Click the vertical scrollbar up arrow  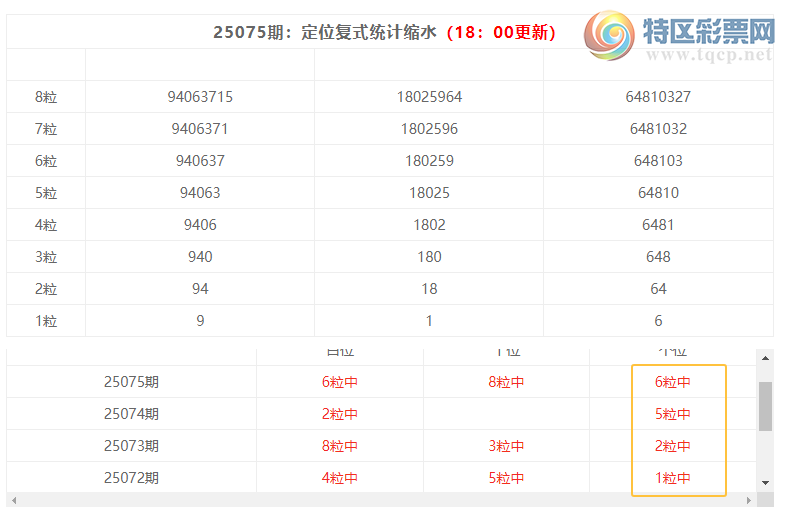pyautogui.click(x=765, y=358)
